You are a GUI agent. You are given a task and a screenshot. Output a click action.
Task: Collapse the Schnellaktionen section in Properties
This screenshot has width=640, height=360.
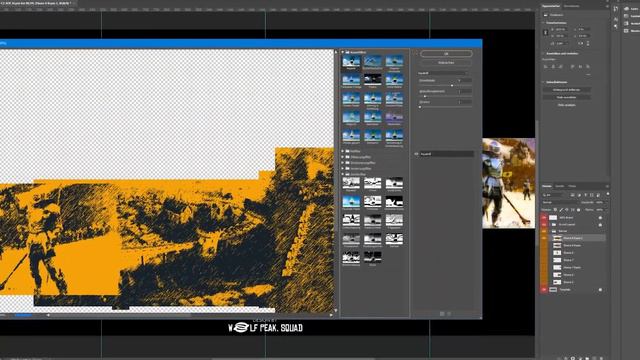[x=544, y=82]
